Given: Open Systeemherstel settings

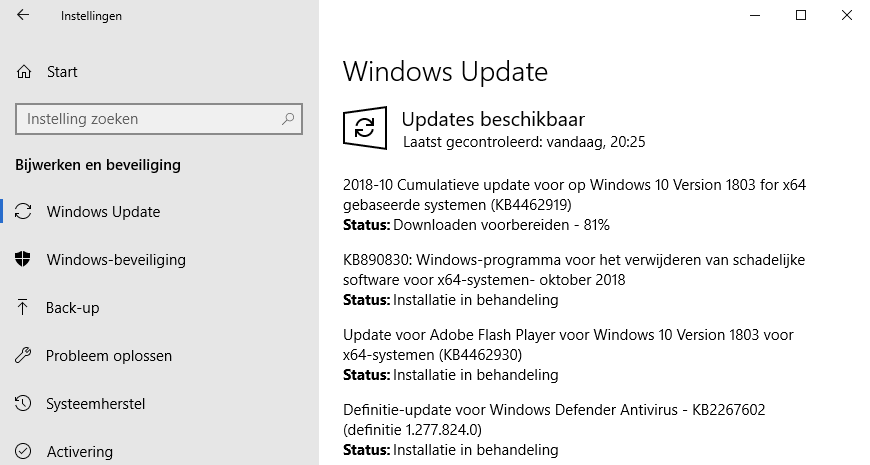Looking at the screenshot, I should (96, 404).
